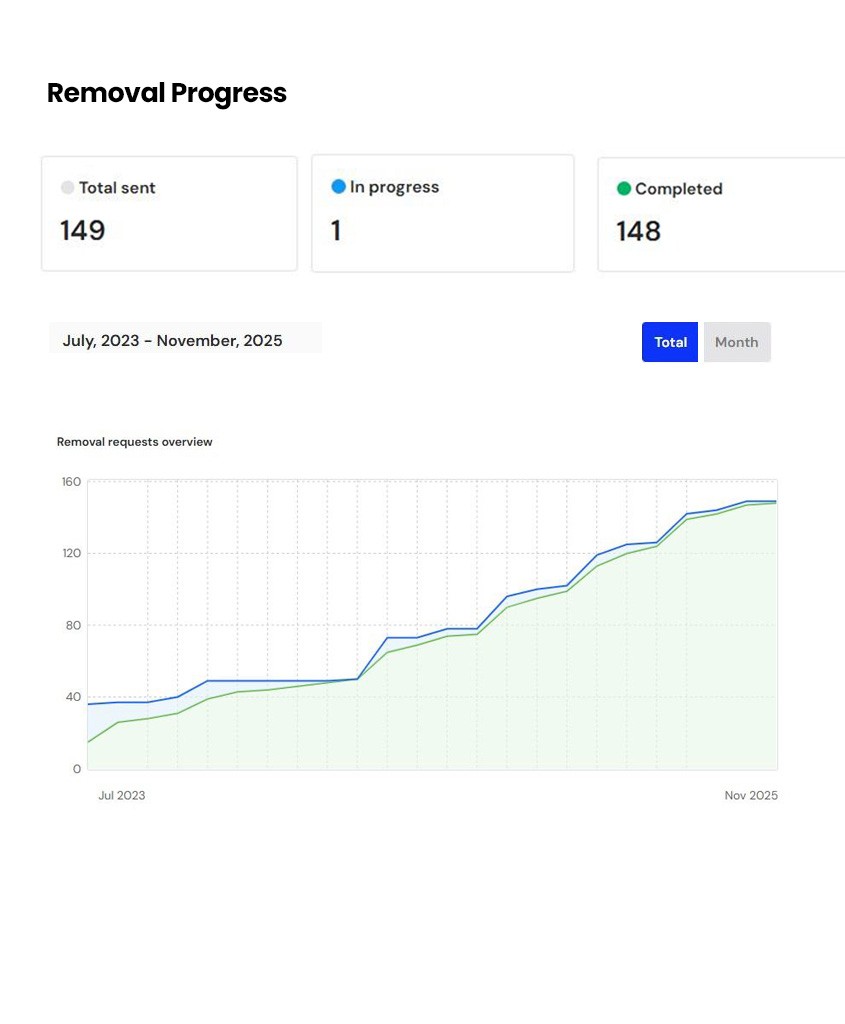Click the 148 completed count
This screenshot has width=845, height=1024.
638,231
